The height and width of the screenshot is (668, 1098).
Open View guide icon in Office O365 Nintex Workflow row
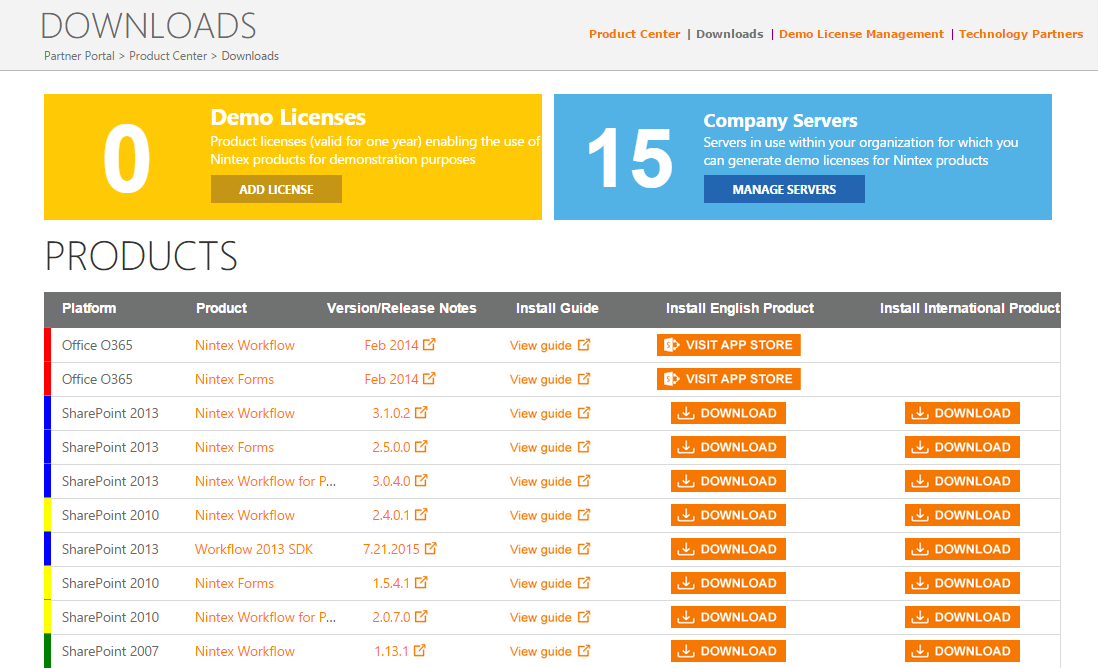point(584,345)
